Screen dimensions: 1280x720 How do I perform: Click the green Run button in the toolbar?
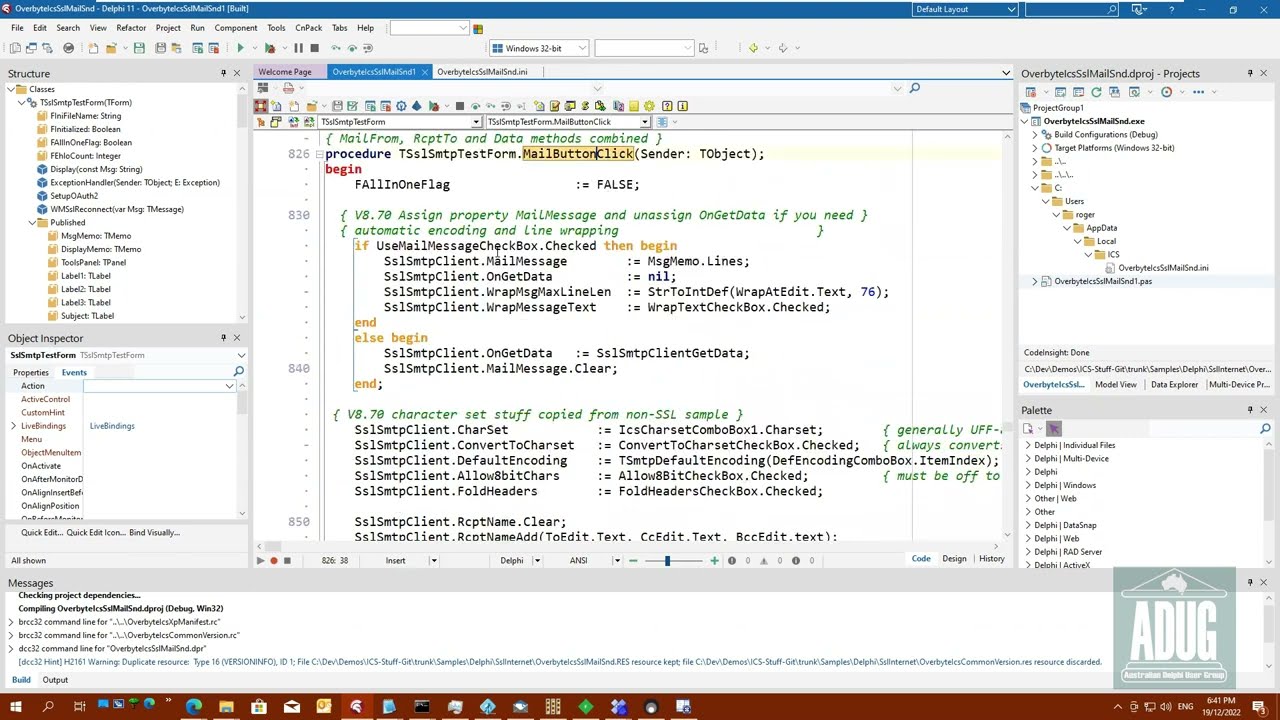click(x=240, y=48)
